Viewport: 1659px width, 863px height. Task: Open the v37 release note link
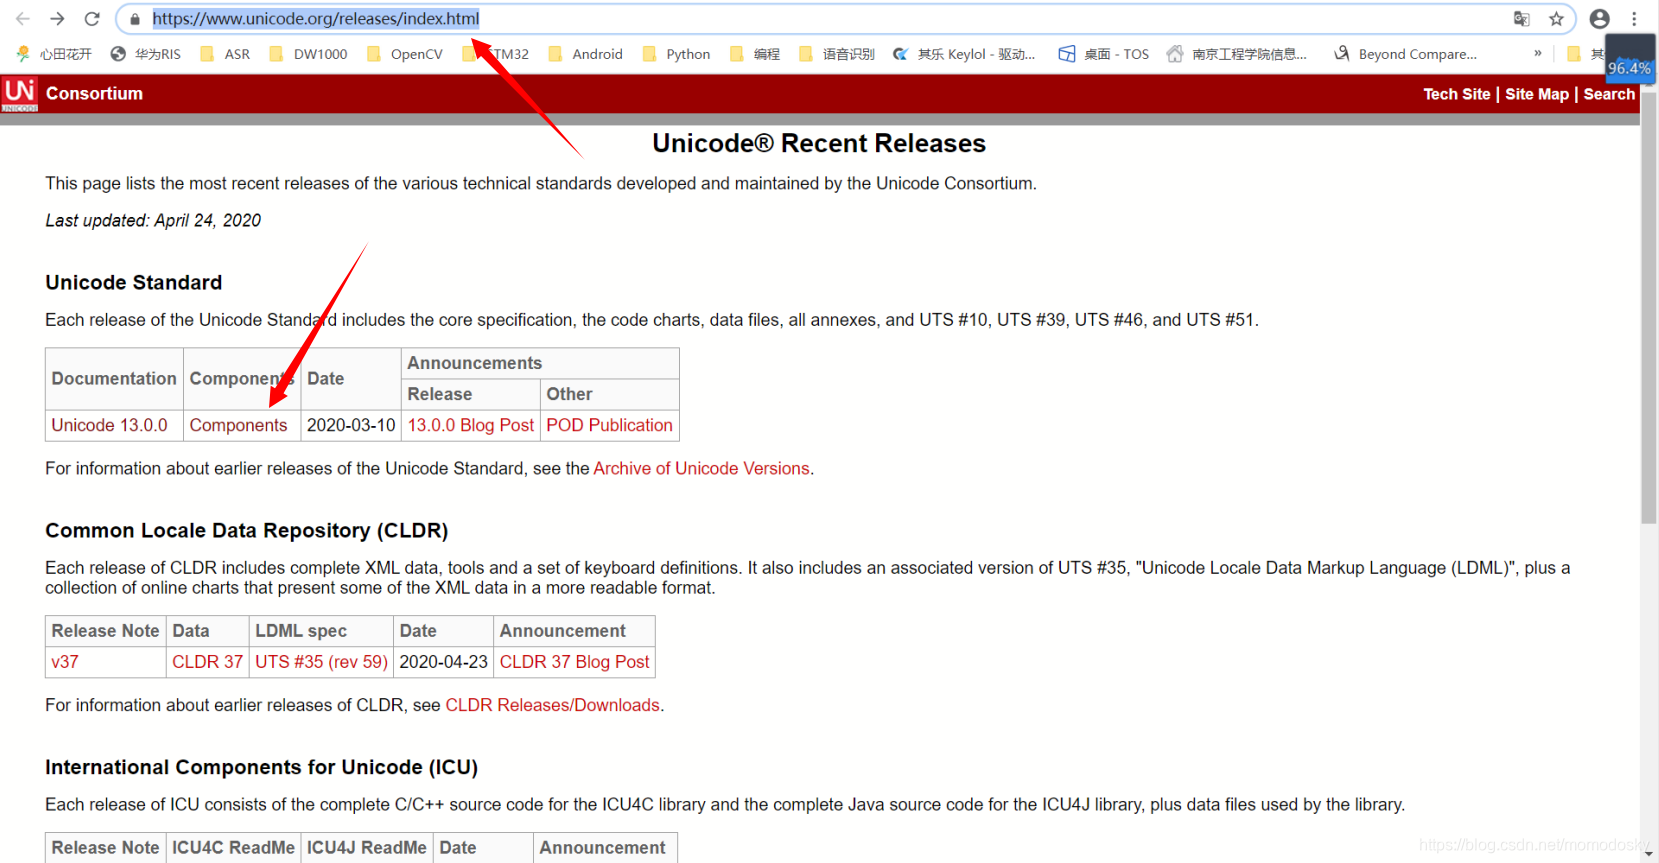coord(65,662)
